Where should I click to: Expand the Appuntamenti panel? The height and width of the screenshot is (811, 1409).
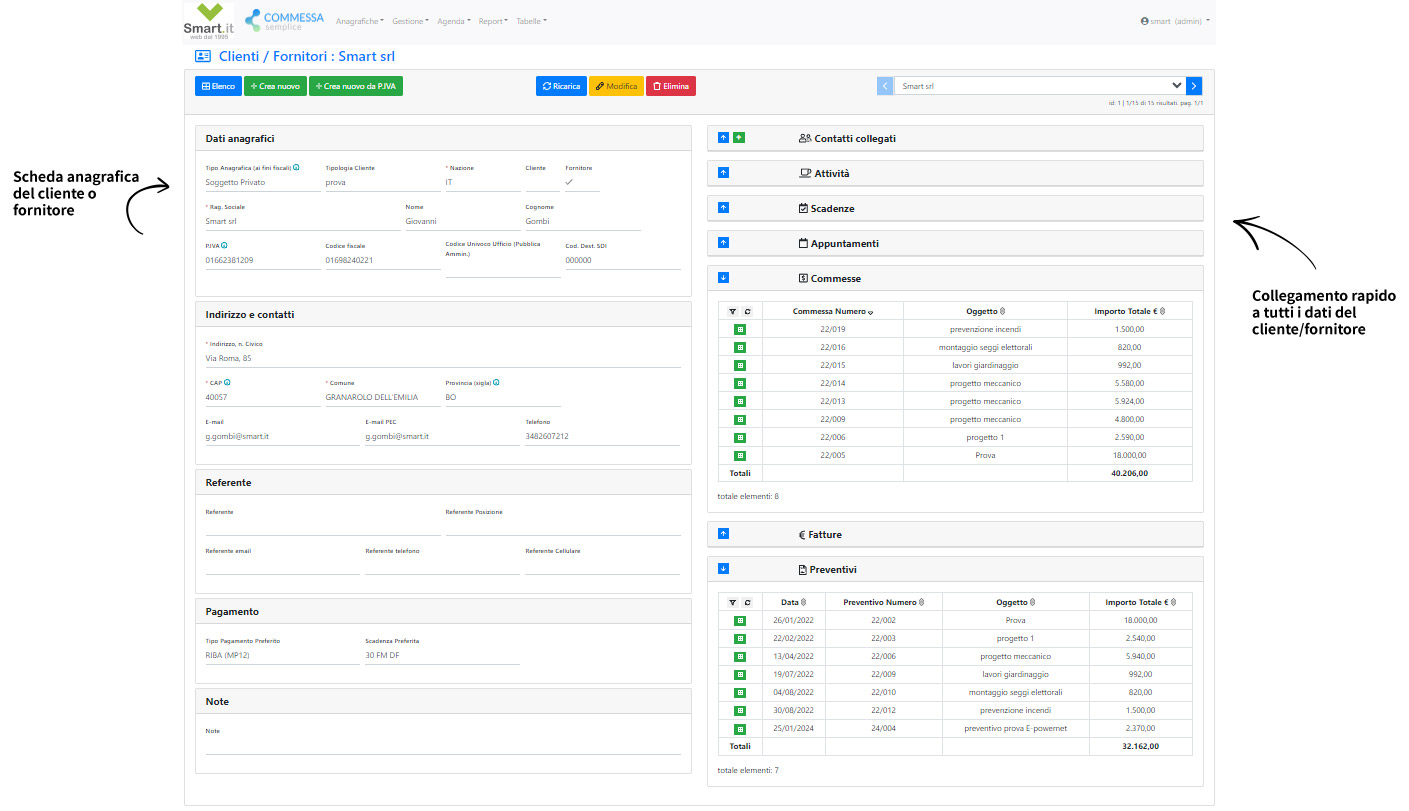pos(724,243)
